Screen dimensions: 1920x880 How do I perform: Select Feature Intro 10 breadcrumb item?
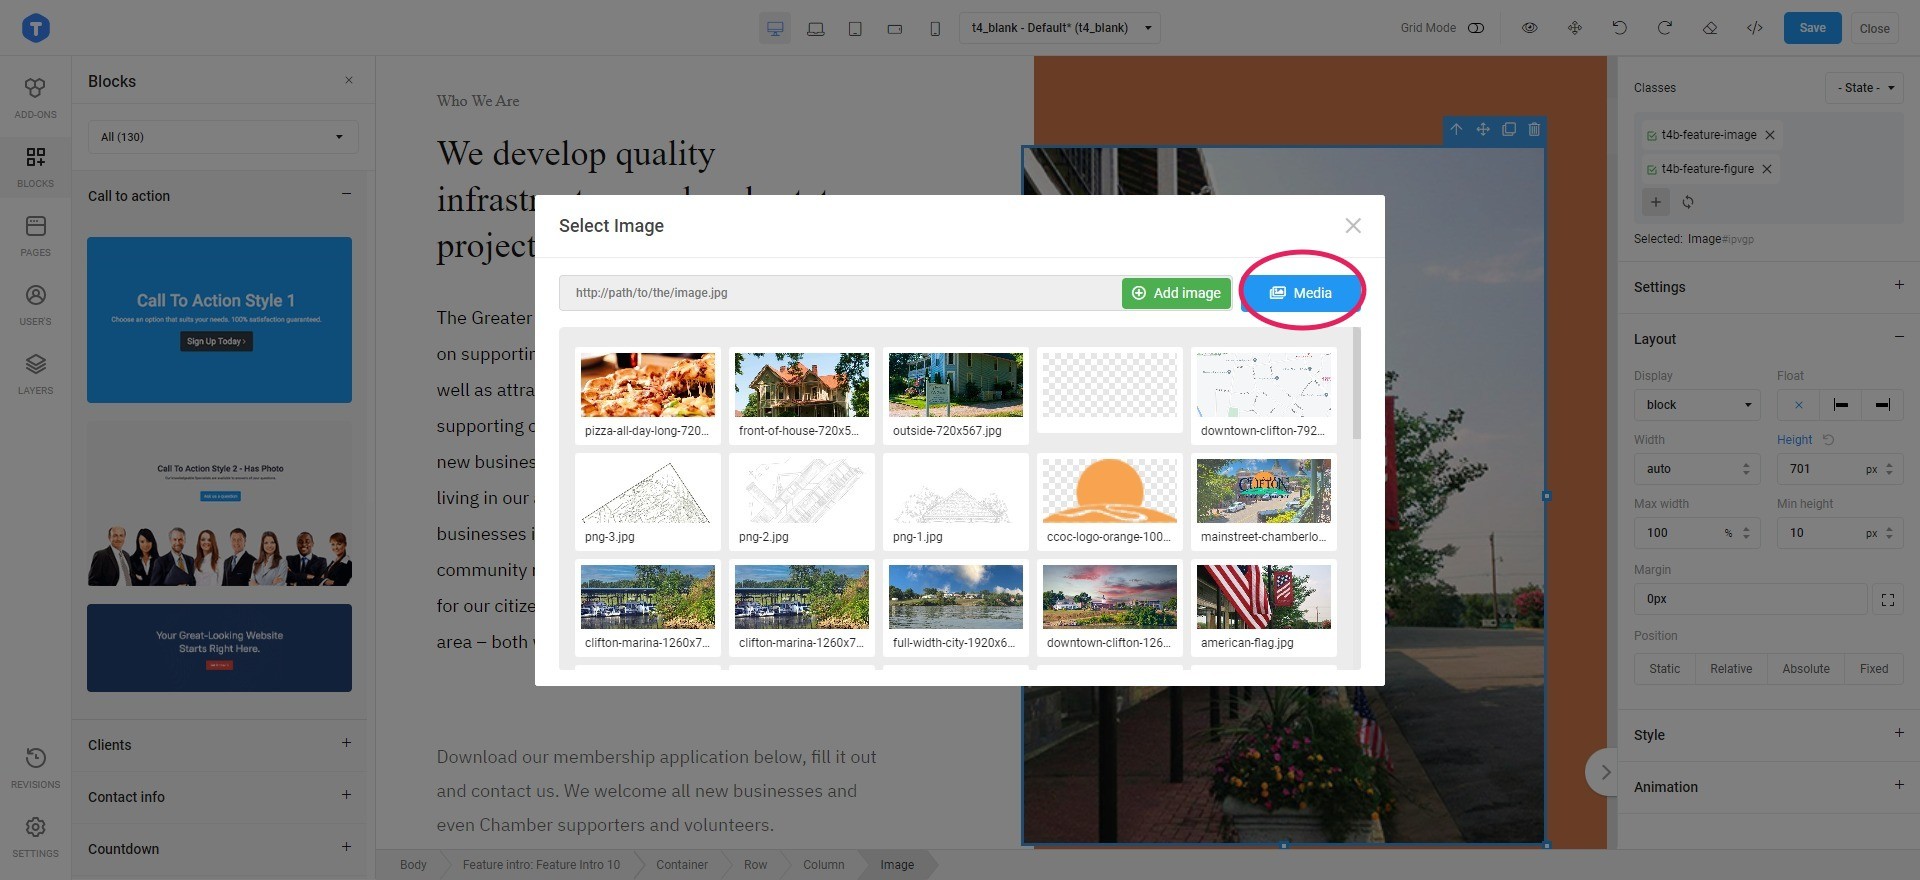[541, 865]
